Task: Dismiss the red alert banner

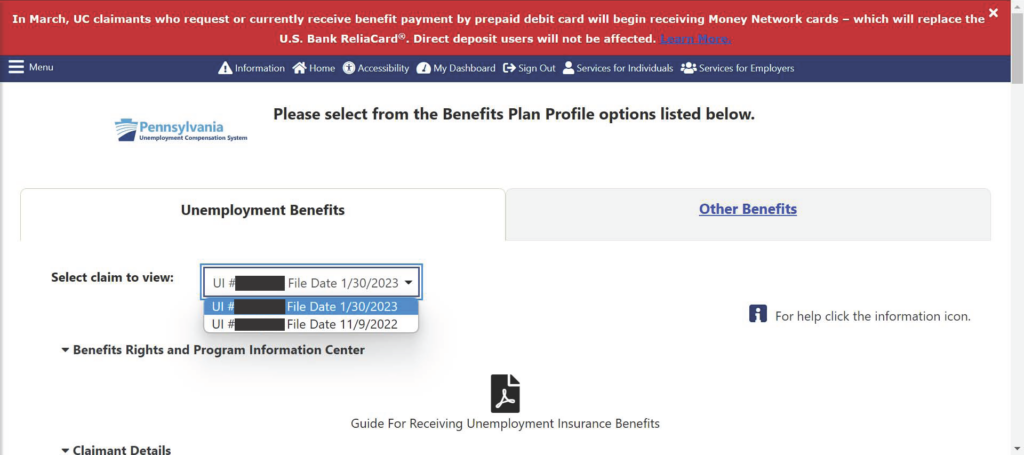Action: pos(993,13)
